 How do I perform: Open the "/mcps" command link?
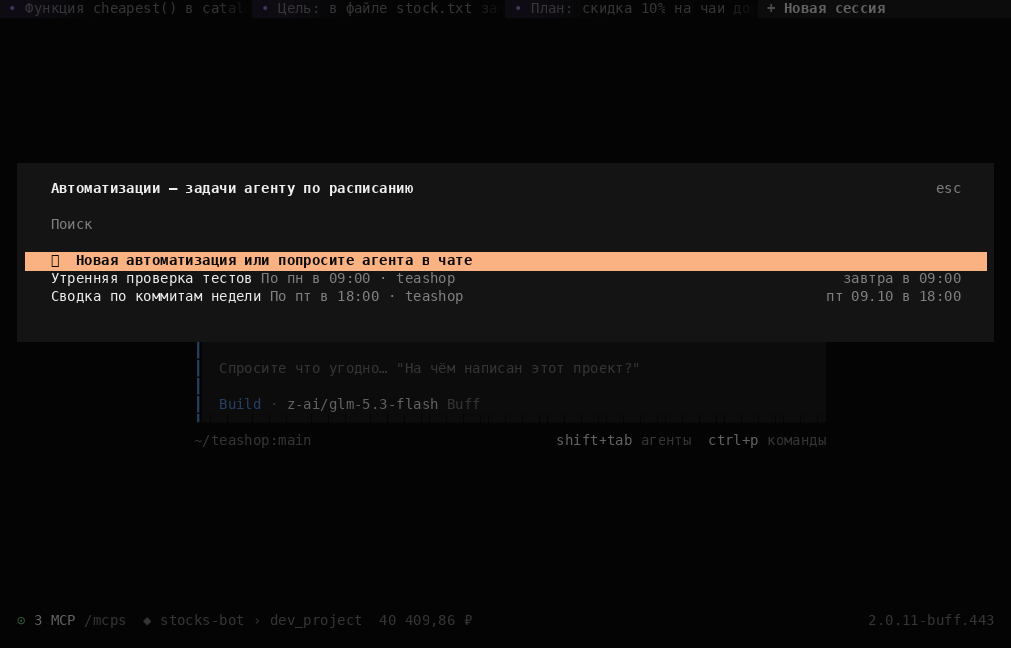pyautogui.click(x=105, y=620)
